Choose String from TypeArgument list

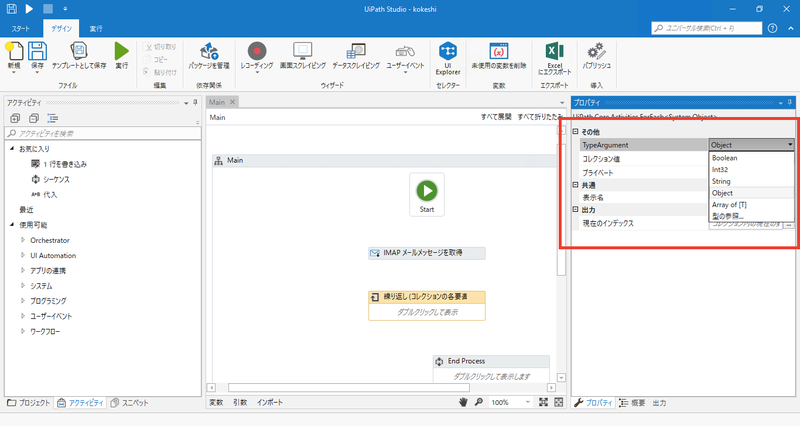(721, 182)
